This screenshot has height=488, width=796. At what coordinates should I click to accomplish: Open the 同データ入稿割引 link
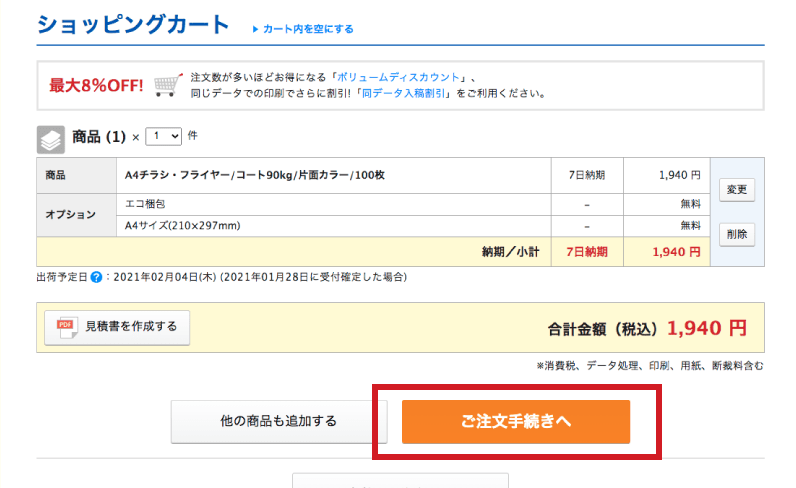click(x=405, y=93)
